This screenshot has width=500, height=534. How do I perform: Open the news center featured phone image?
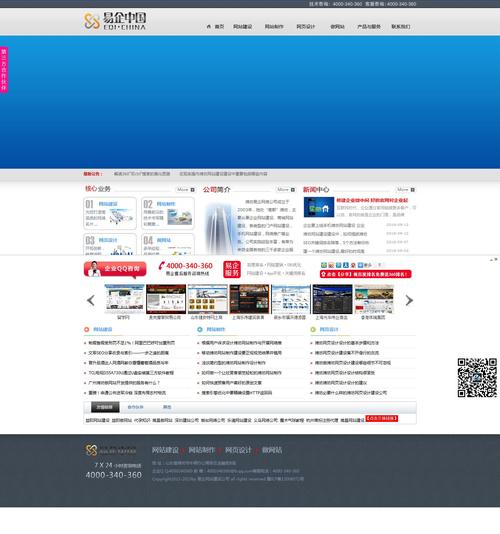(x=319, y=207)
